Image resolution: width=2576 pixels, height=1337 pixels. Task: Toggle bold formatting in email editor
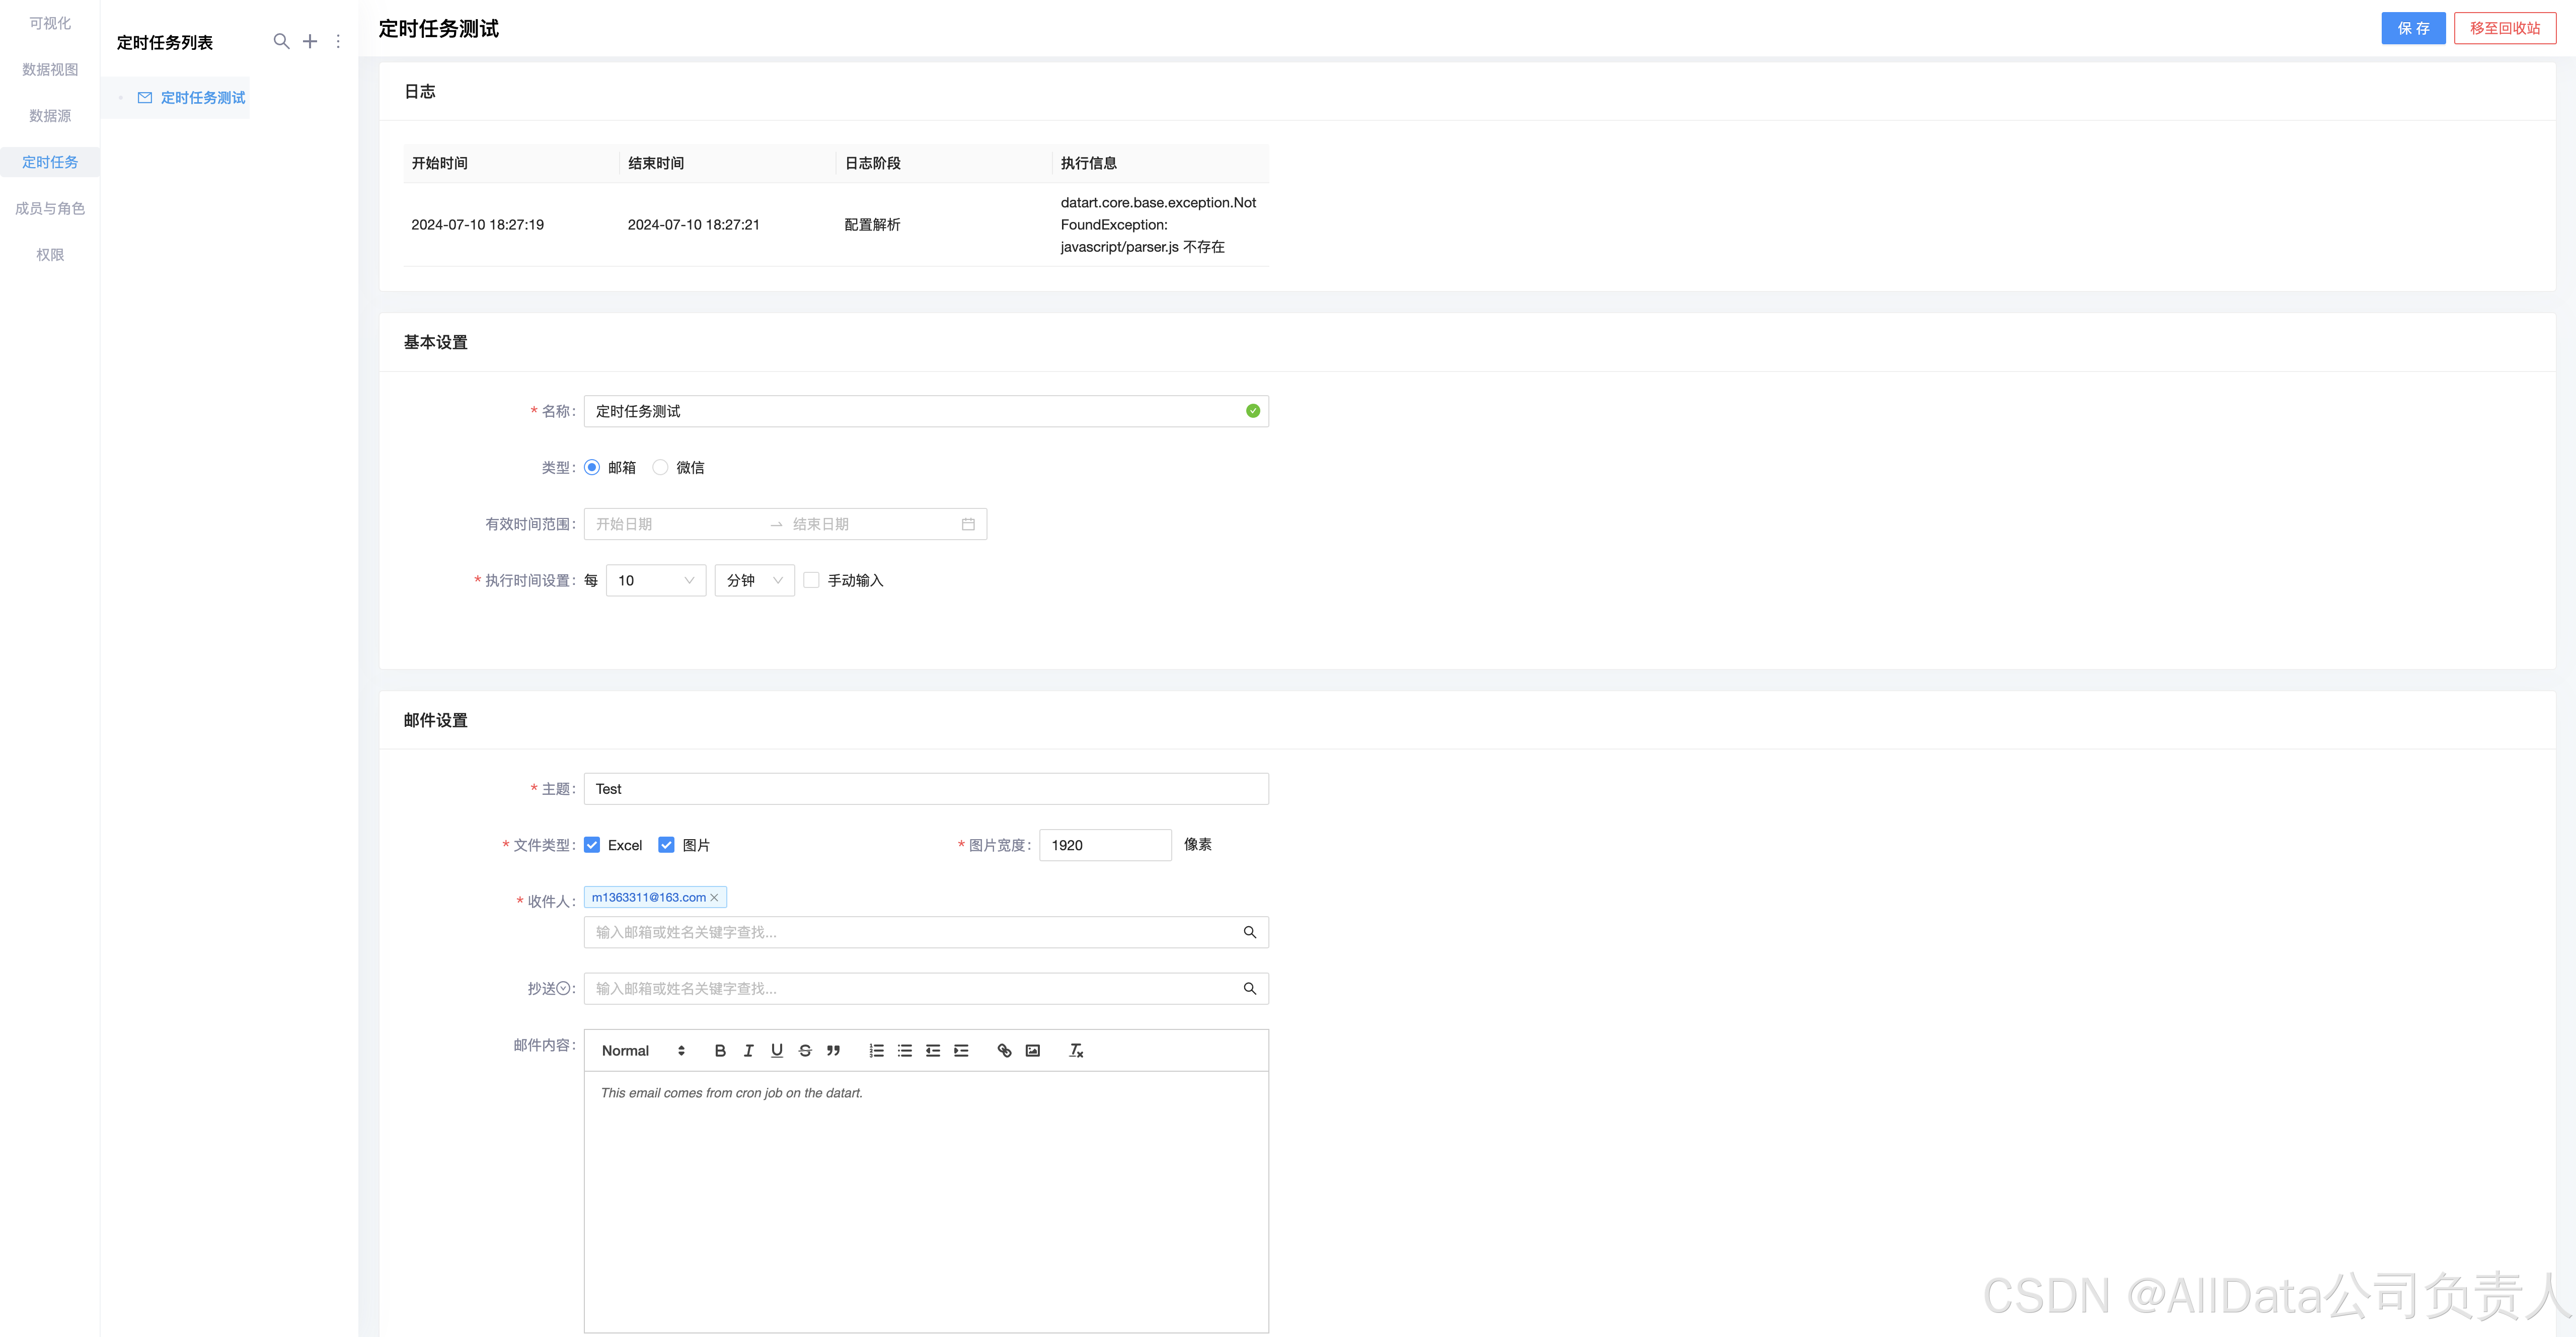719,1050
